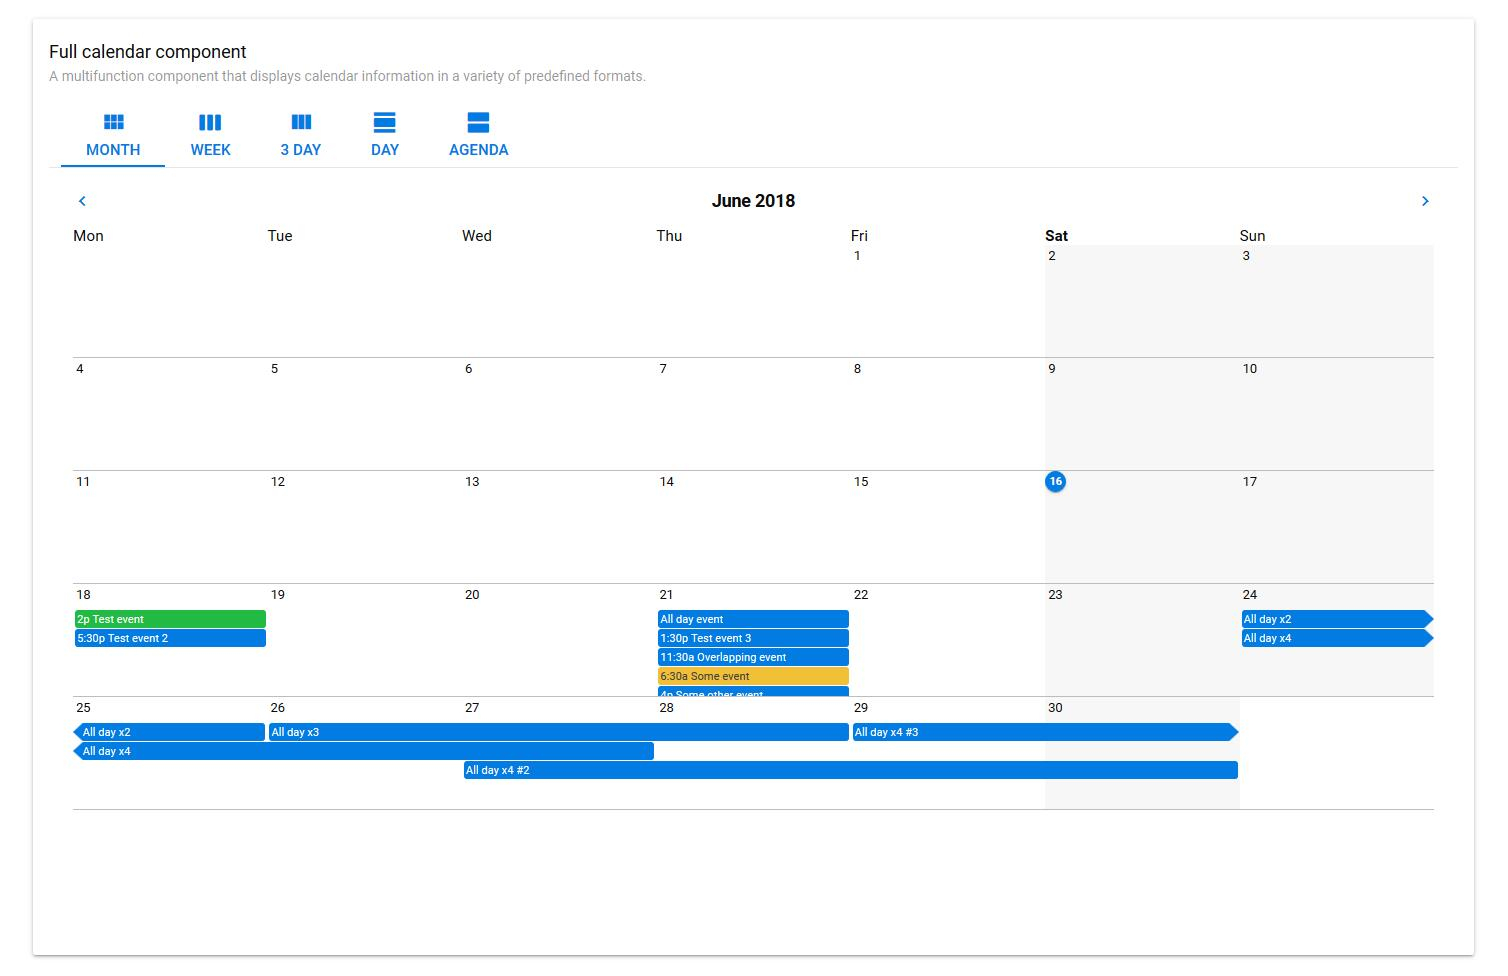Select day 30 date number
Viewport: 1508px width, 976px height.
tap(1055, 708)
